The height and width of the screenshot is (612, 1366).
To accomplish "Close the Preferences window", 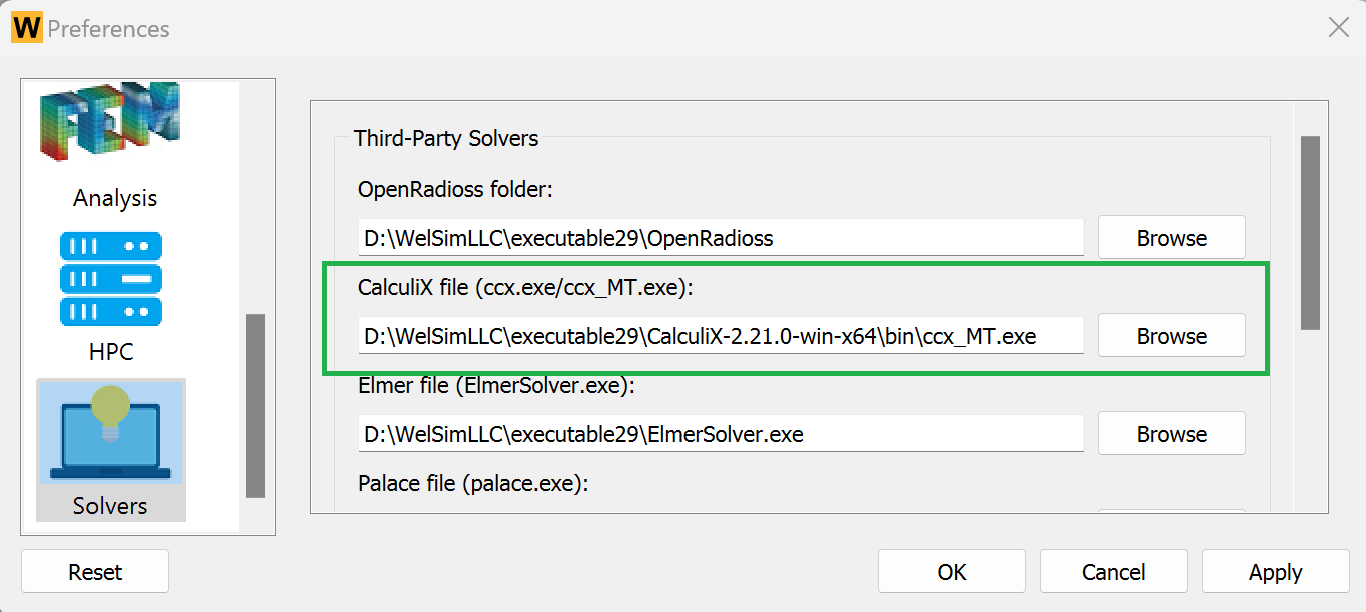I will coord(1338,27).
